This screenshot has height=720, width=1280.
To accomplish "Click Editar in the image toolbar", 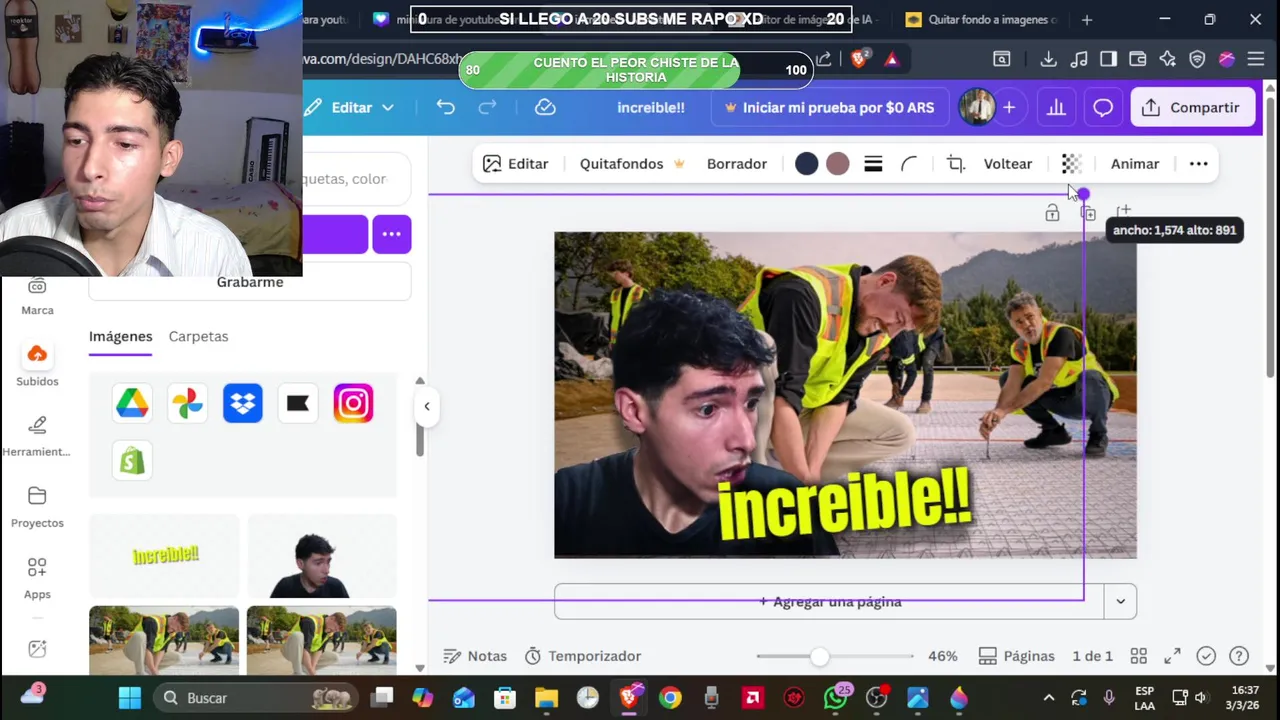I will click(x=515, y=164).
